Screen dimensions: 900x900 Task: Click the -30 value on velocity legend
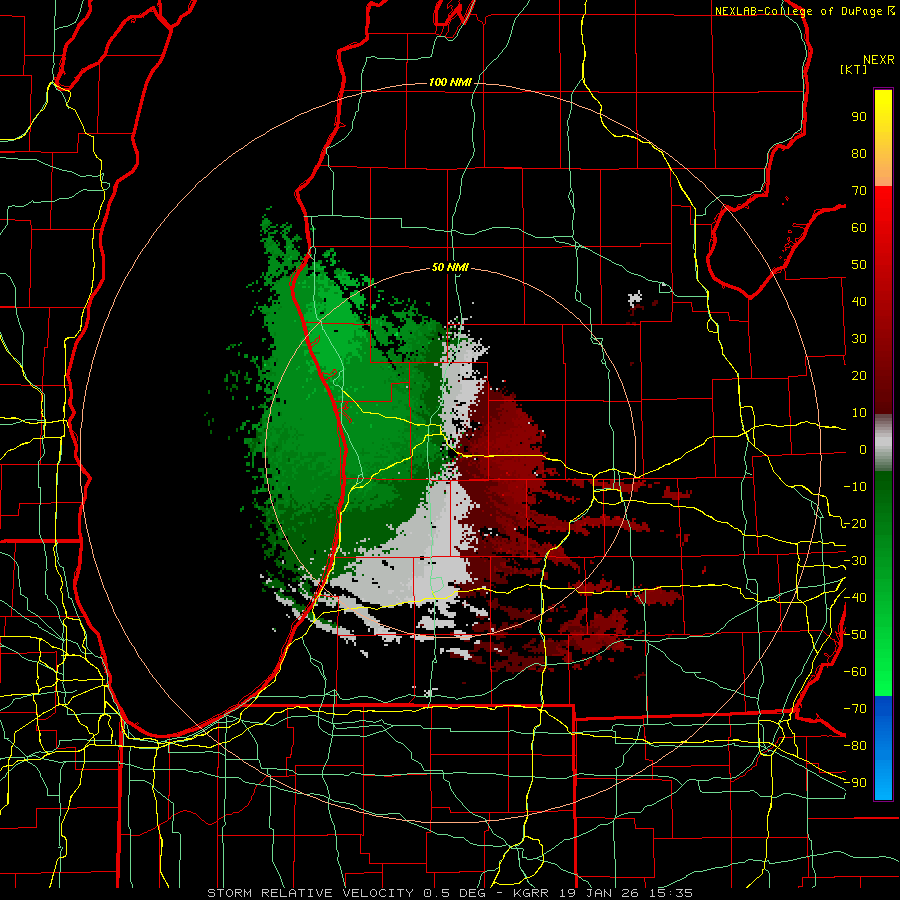tap(855, 561)
